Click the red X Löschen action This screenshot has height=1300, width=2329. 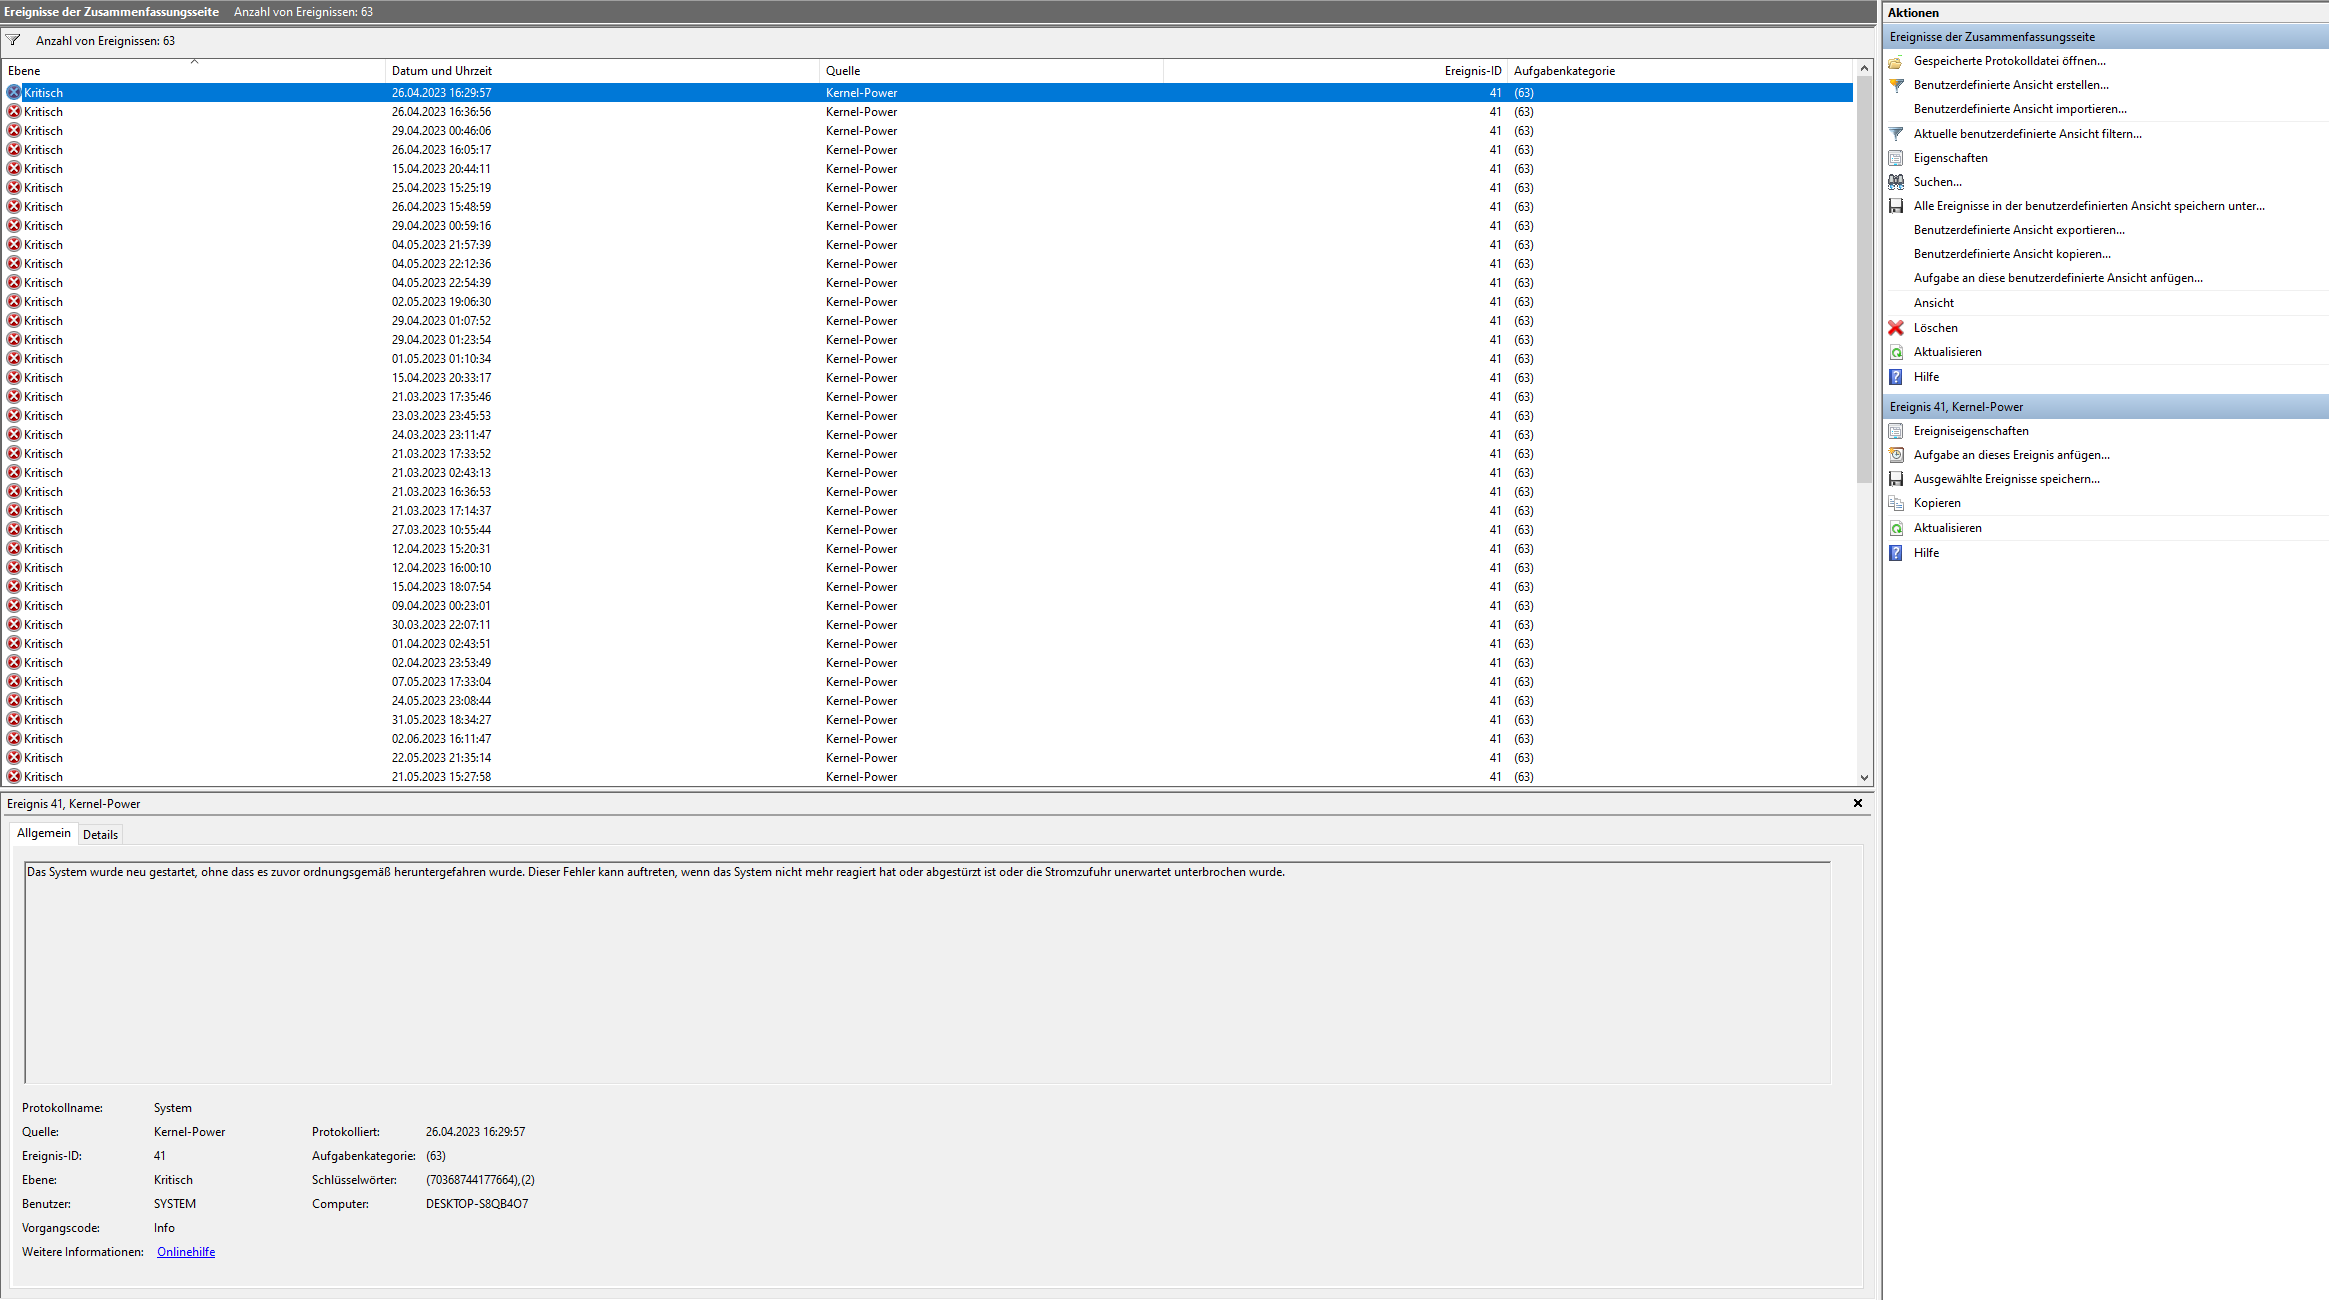click(x=1896, y=328)
